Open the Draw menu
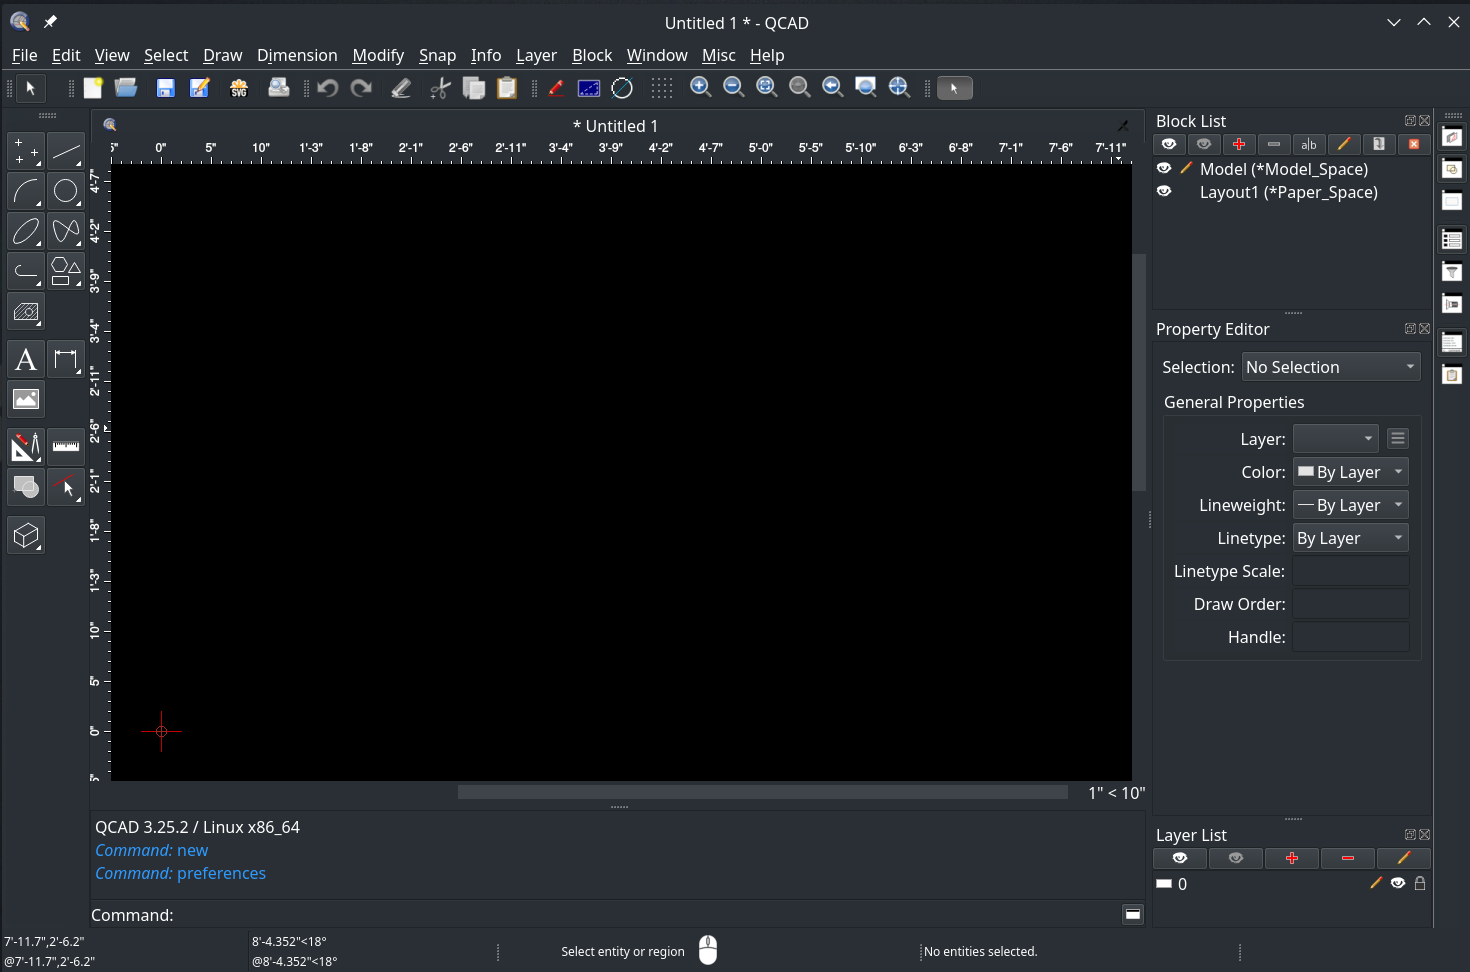The width and height of the screenshot is (1470, 972). point(222,55)
